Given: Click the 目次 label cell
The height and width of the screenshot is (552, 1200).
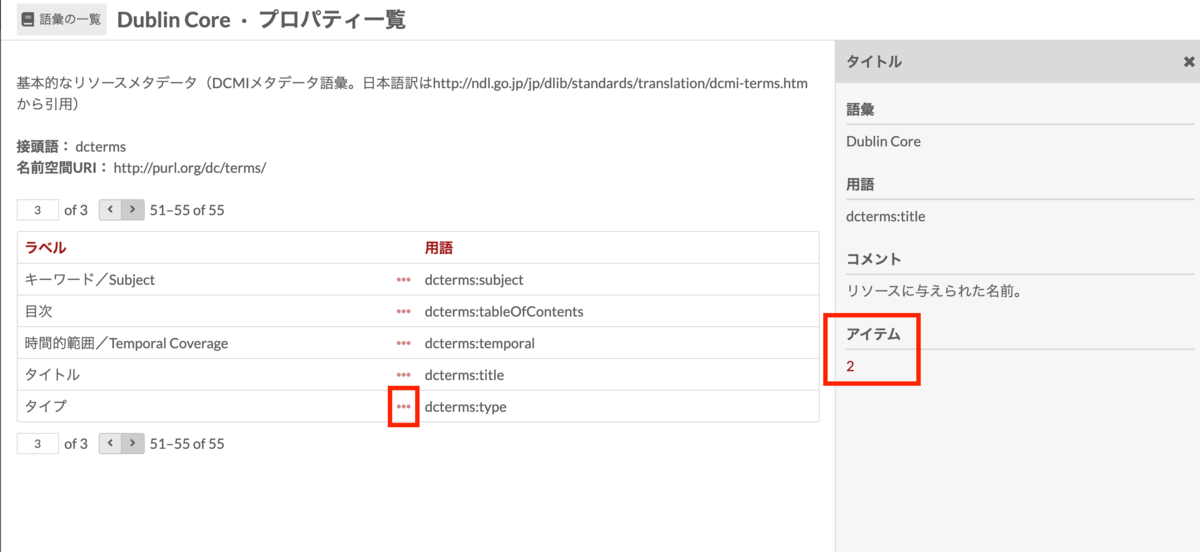Looking at the screenshot, I should 38,311.
